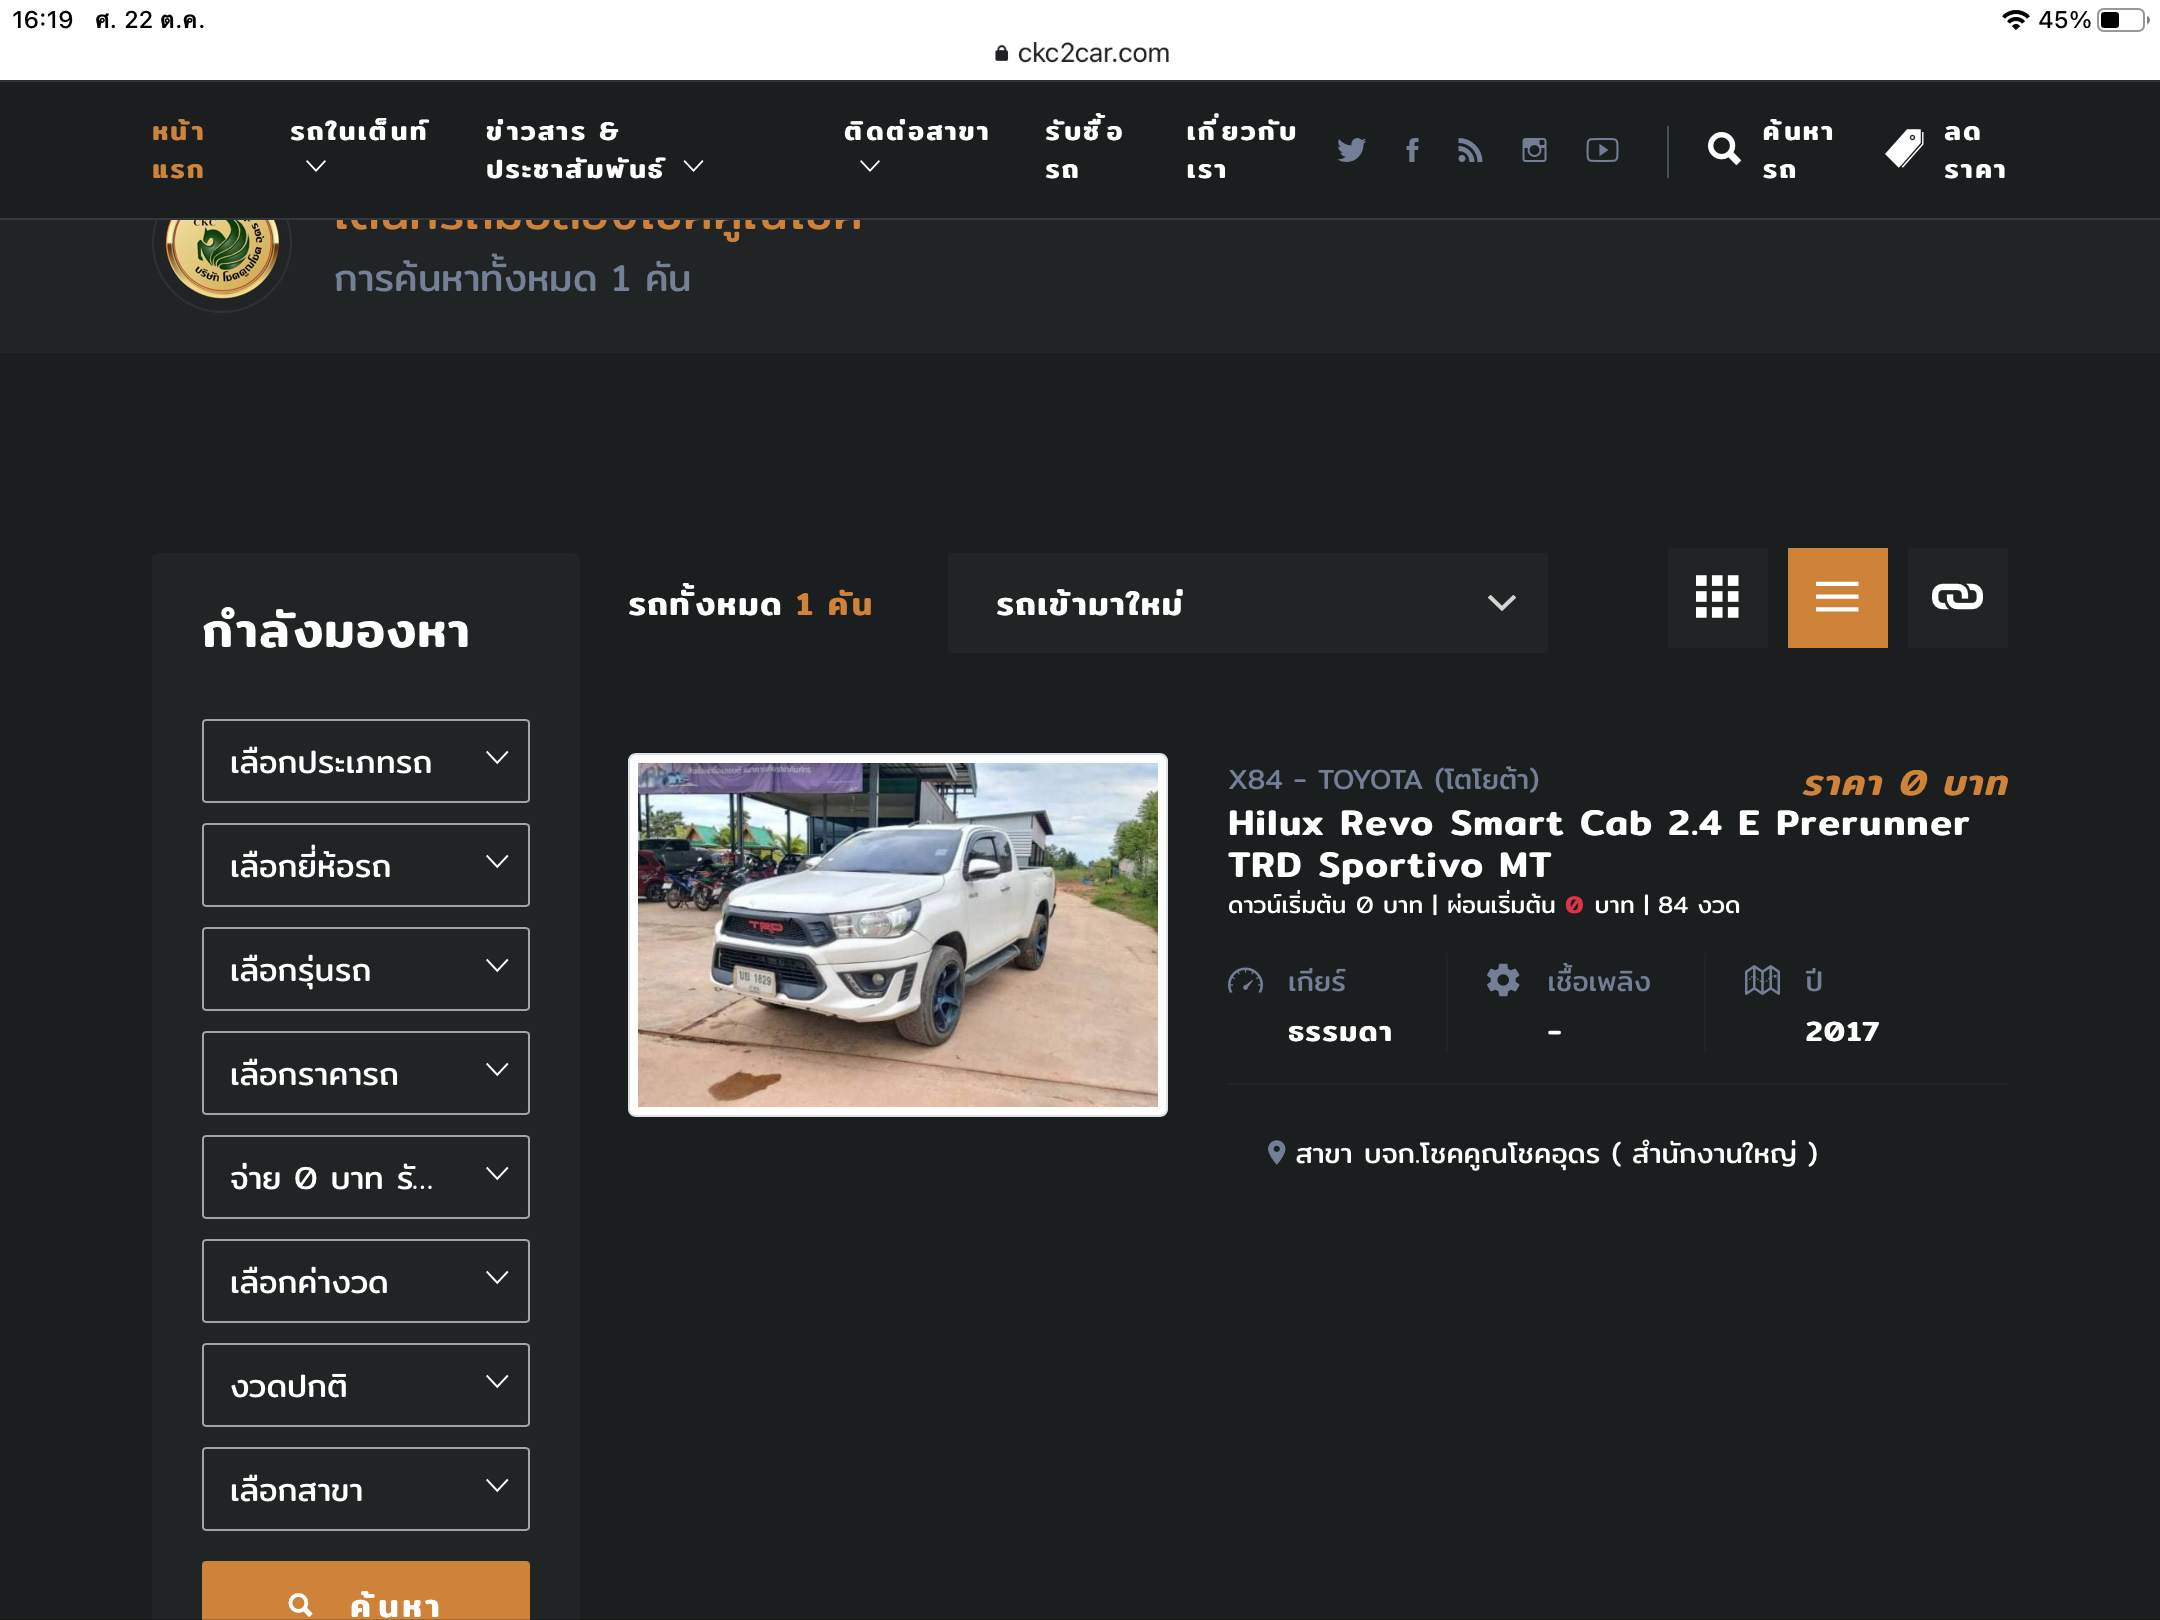Click the chain link icon button
Screen dimensions: 2160x1620
point(1957,598)
